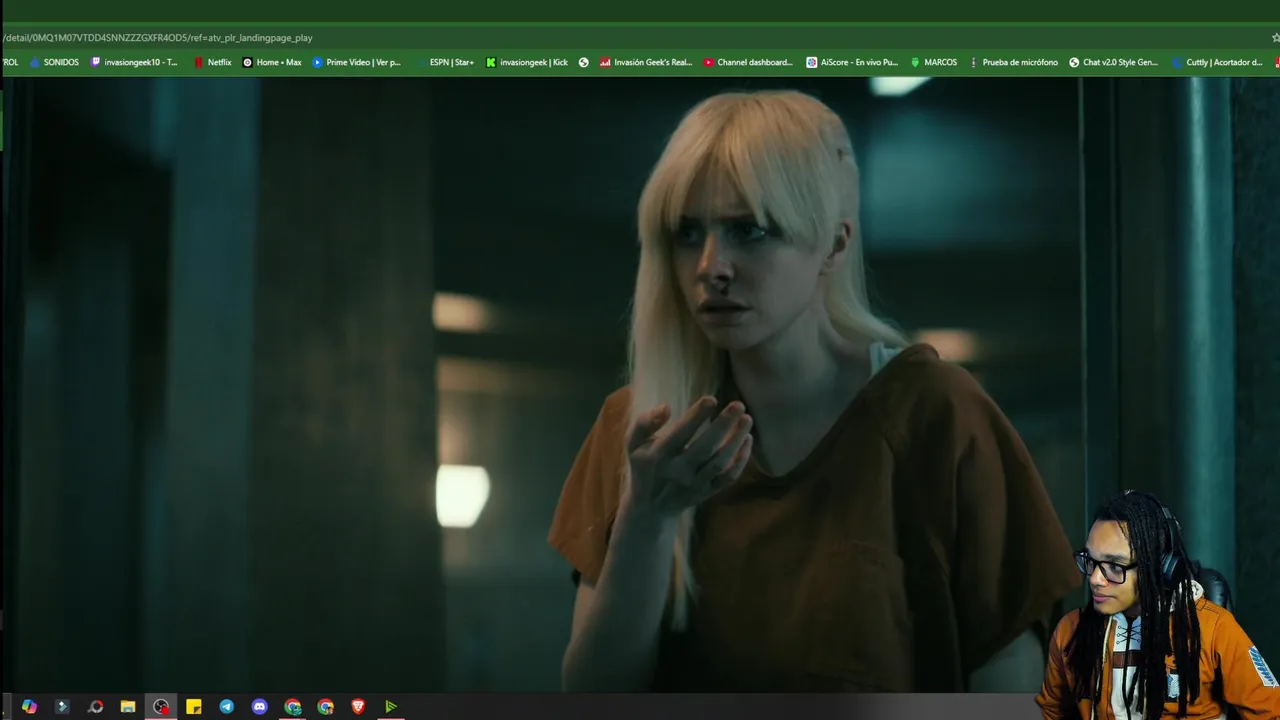The width and height of the screenshot is (1280, 720).
Task: Open the AiScore - En vivo bookmark
Action: click(852, 62)
